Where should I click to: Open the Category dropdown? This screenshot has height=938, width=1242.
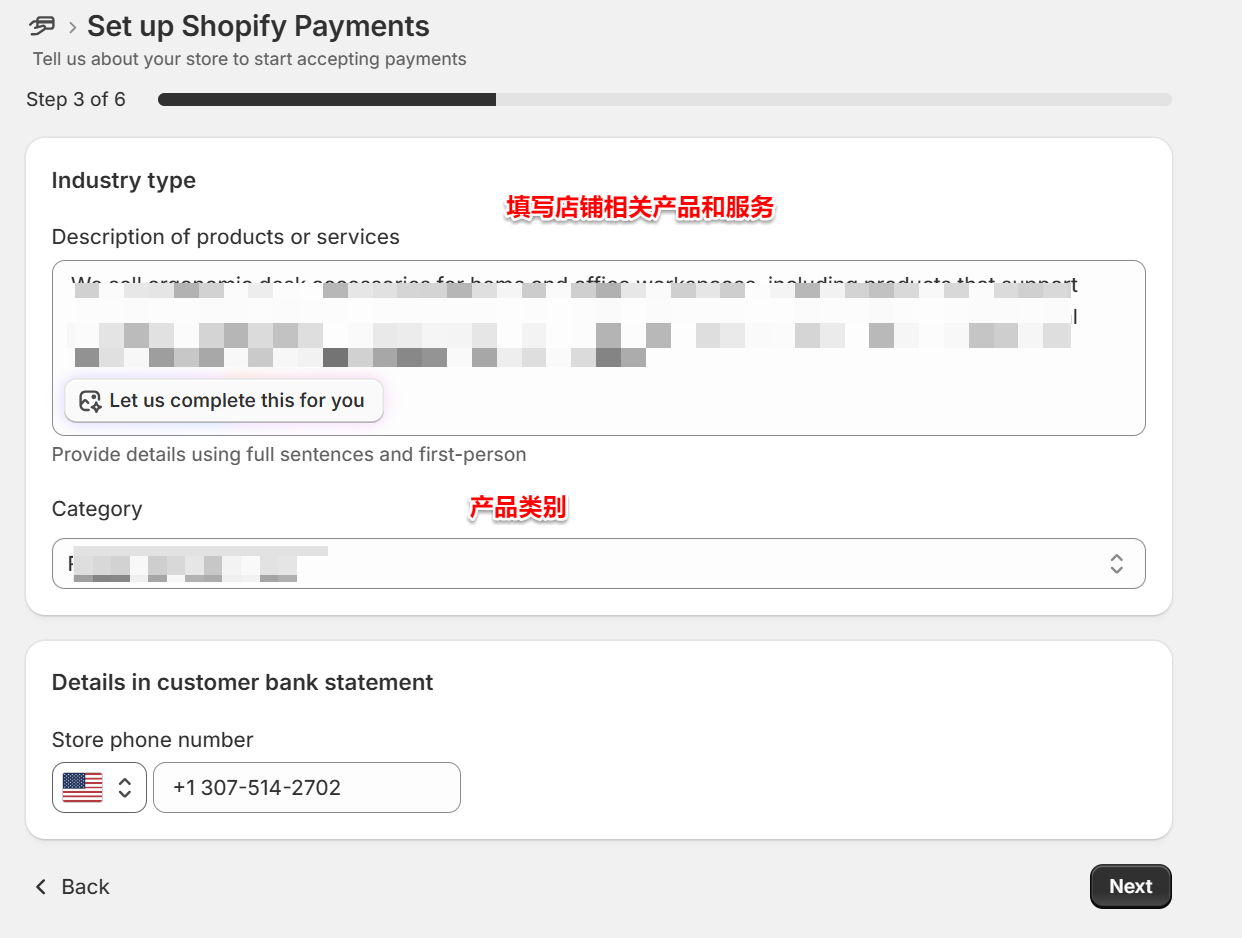click(598, 564)
